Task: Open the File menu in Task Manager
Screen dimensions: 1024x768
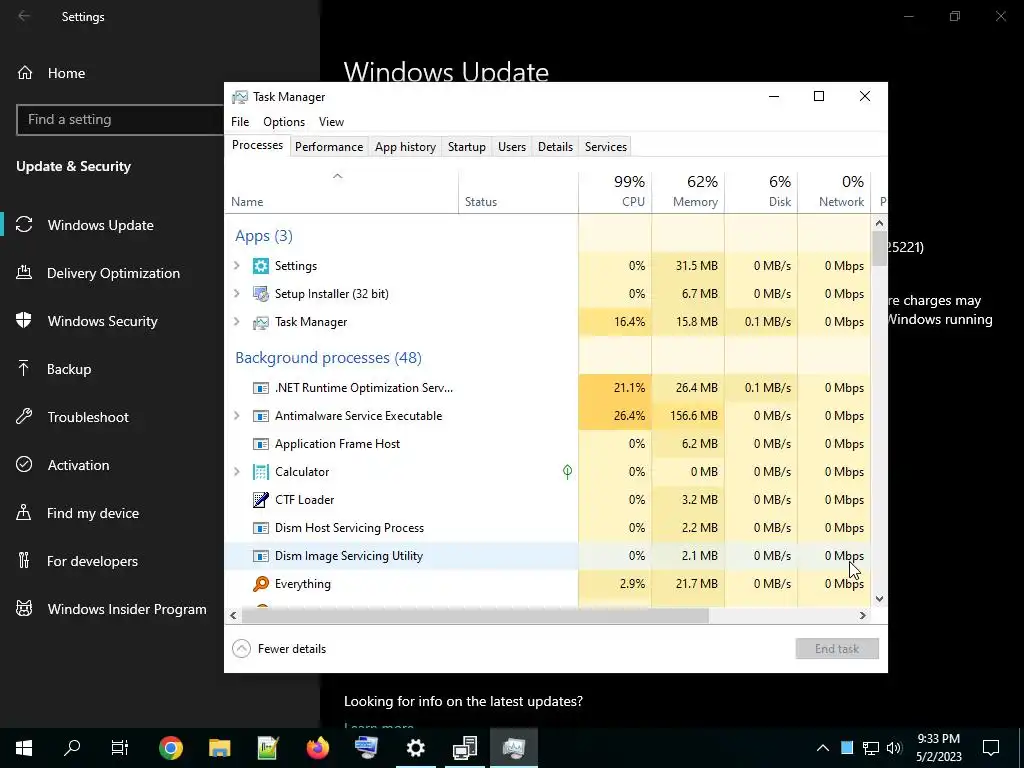Action: click(x=240, y=122)
